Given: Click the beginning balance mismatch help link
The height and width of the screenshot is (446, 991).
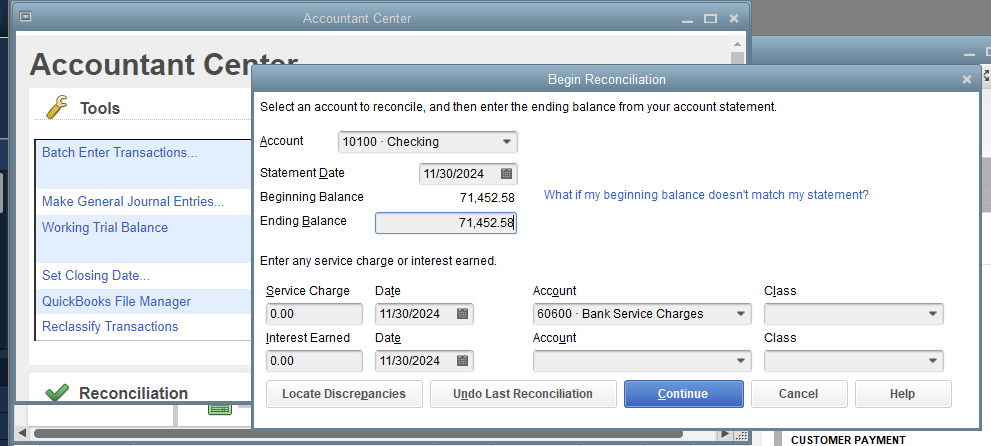Looking at the screenshot, I should tap(706, 195).
